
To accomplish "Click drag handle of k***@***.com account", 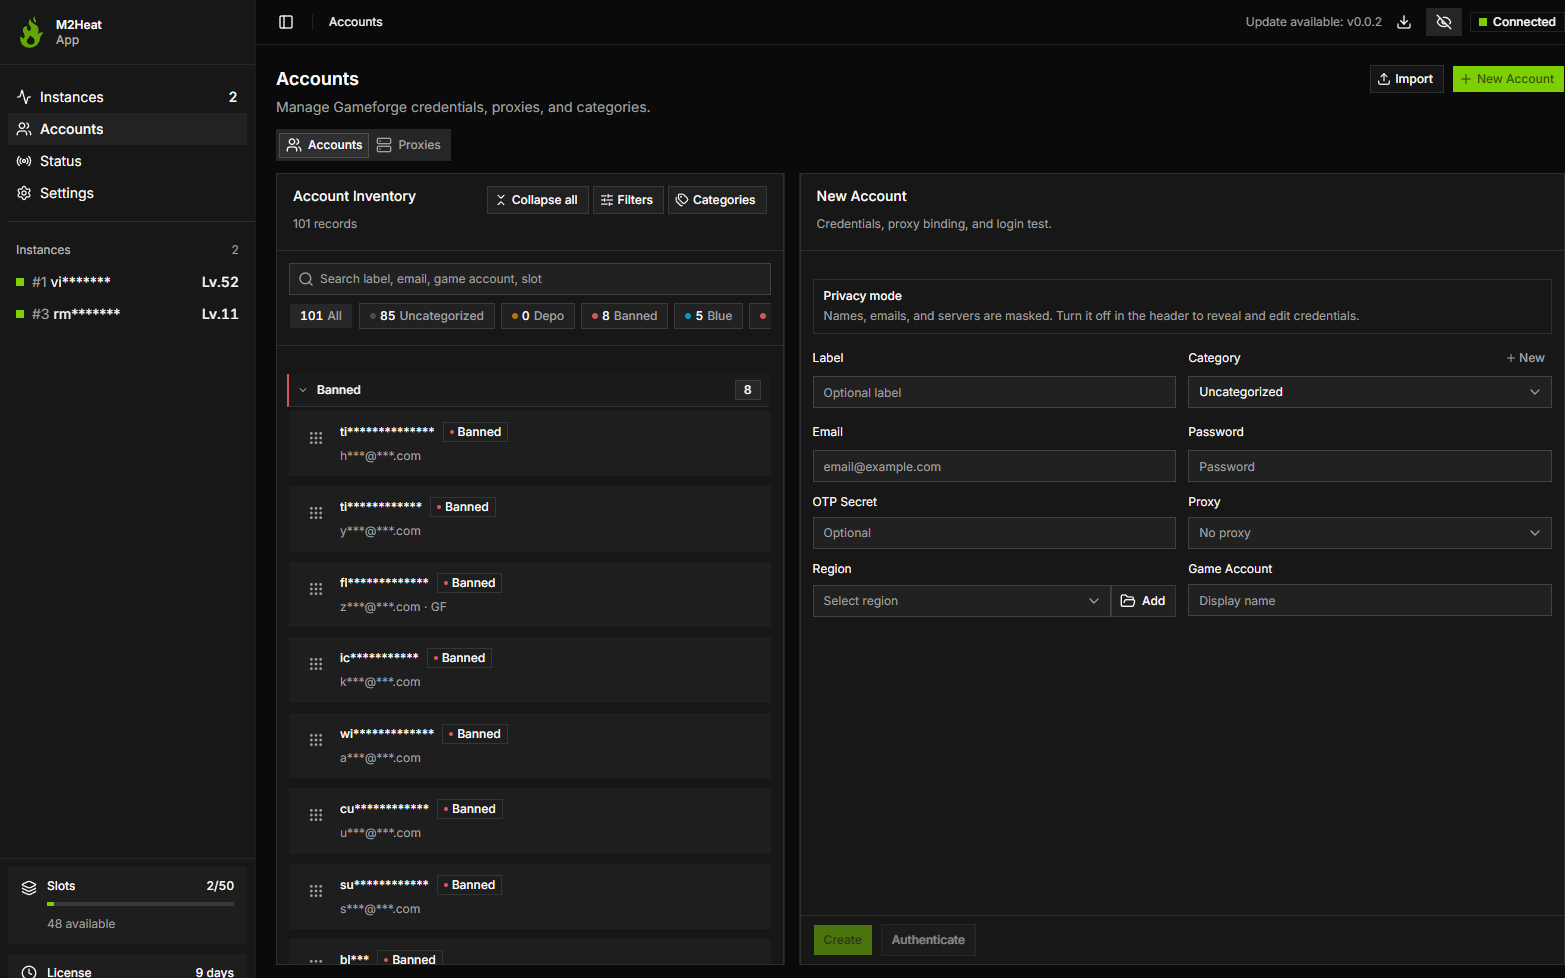I will (316, 664).
